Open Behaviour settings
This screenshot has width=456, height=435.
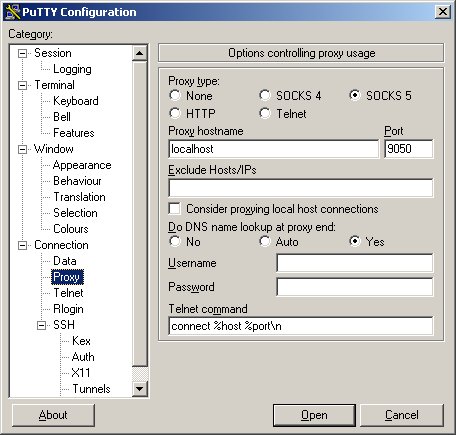pos(77,181)
